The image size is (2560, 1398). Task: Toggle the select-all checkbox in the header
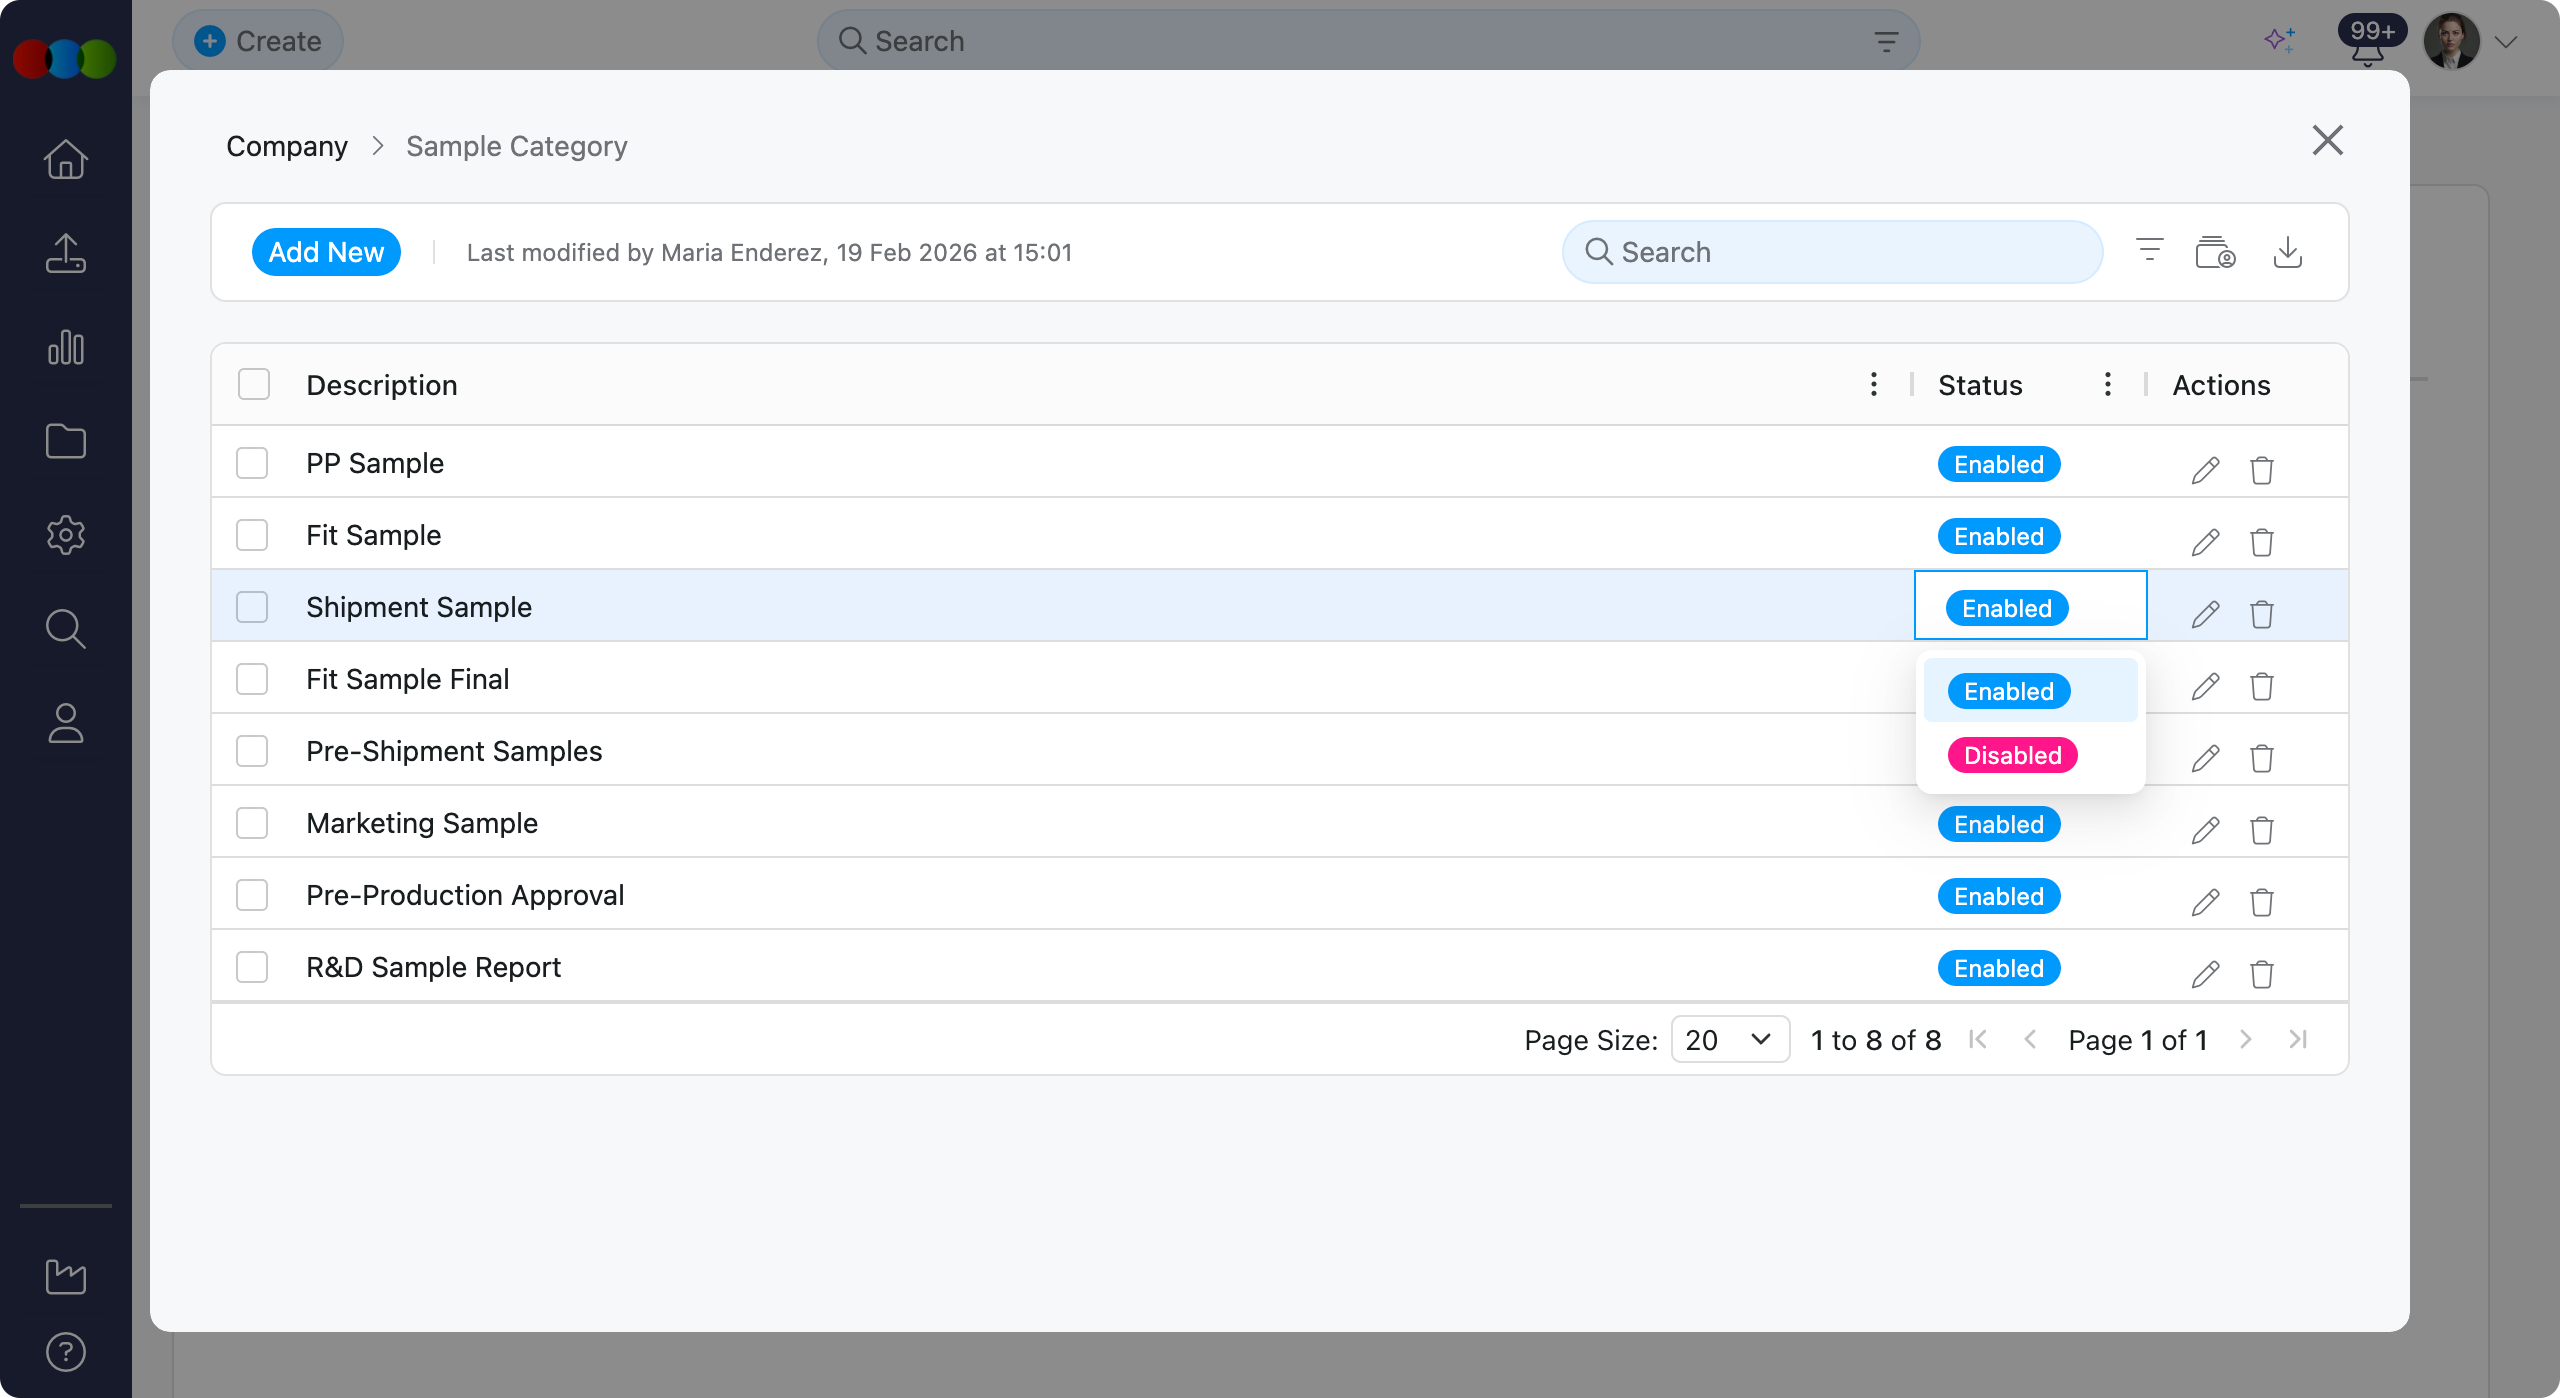(254, 385)
